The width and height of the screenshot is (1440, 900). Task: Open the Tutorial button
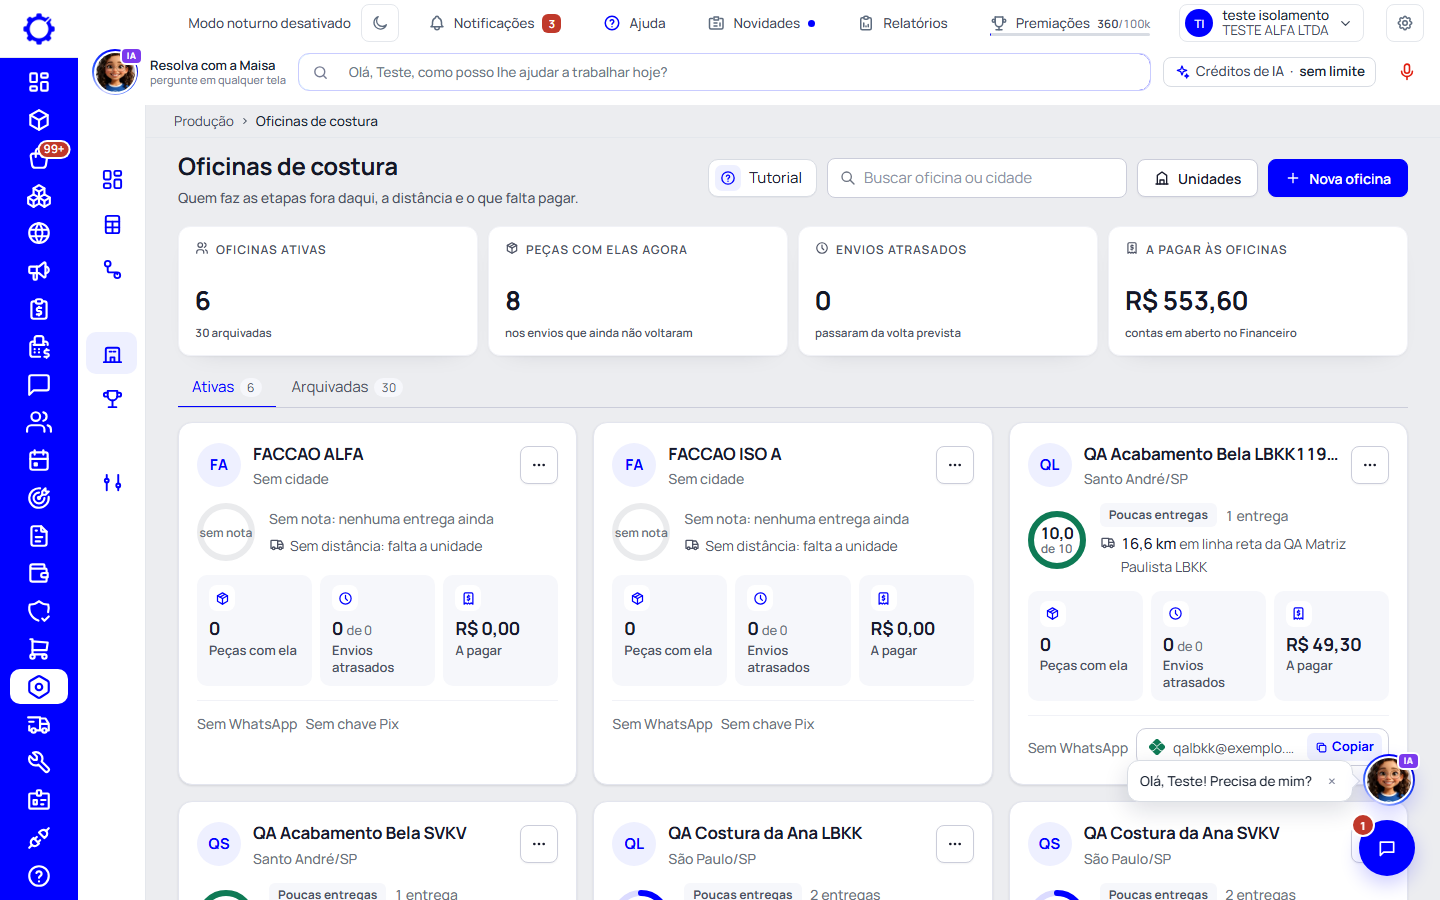point(763,178)
